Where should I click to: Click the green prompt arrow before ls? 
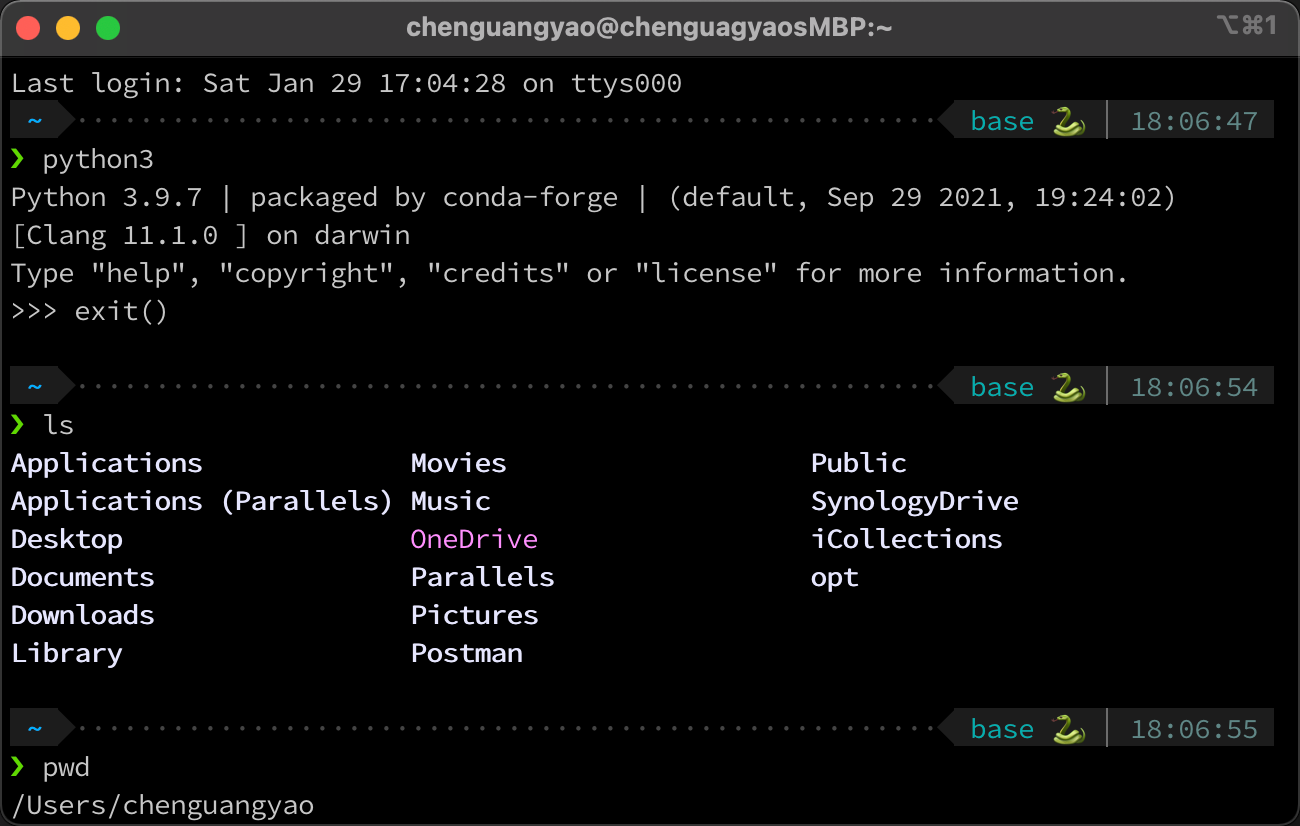pos(17,425)
